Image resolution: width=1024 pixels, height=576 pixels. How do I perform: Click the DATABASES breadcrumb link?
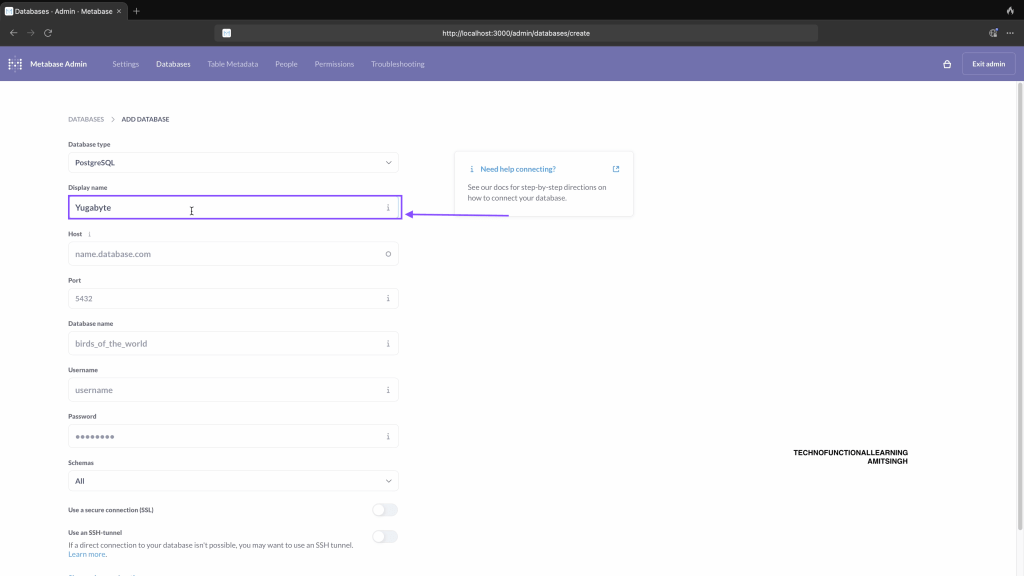coord(86,119)
